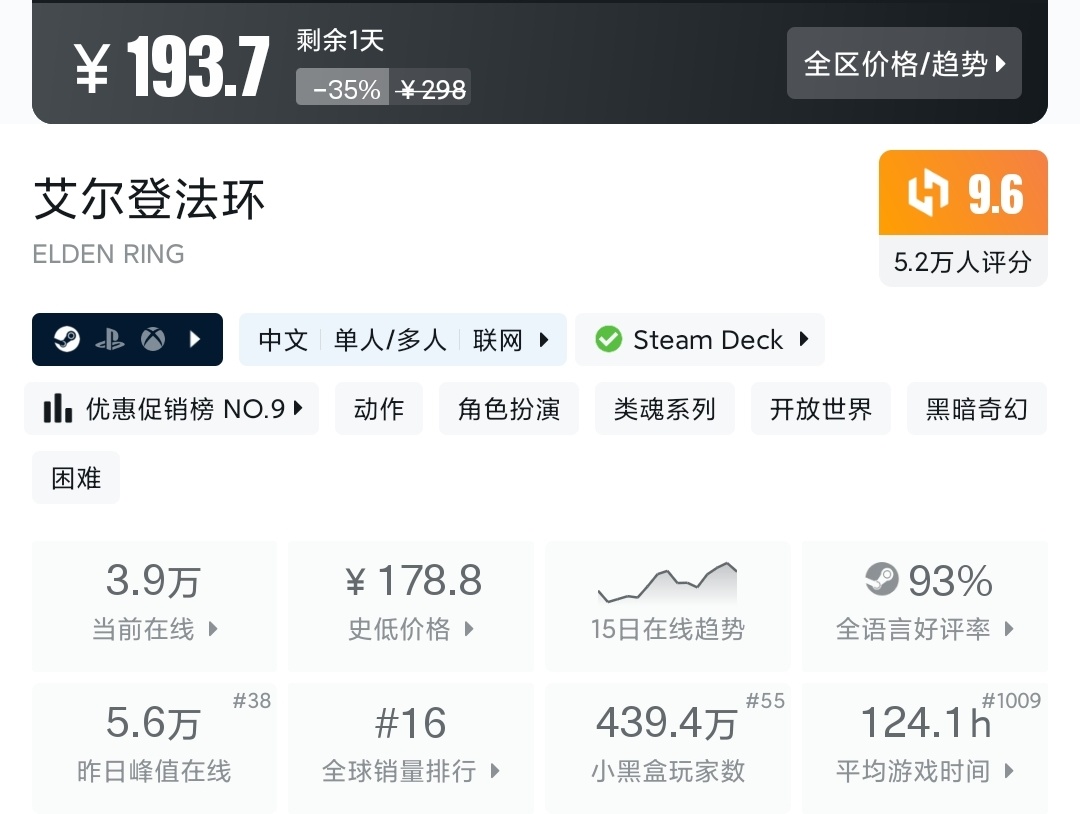View the 15日在线趋势 chart
Image resolution: width=1080 pixels, height=814 pixels.
click(x=667, y=605)
